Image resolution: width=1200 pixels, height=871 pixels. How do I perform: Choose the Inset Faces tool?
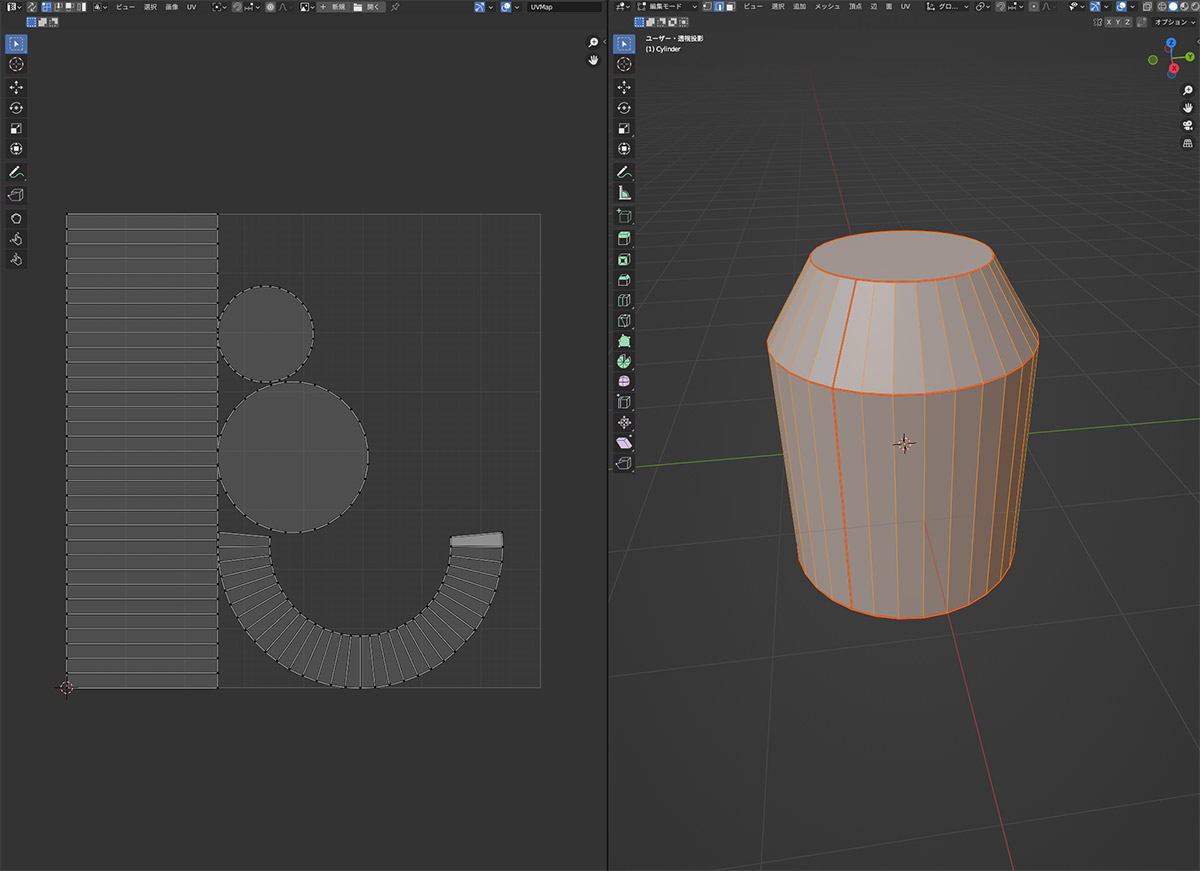(625, 259)
